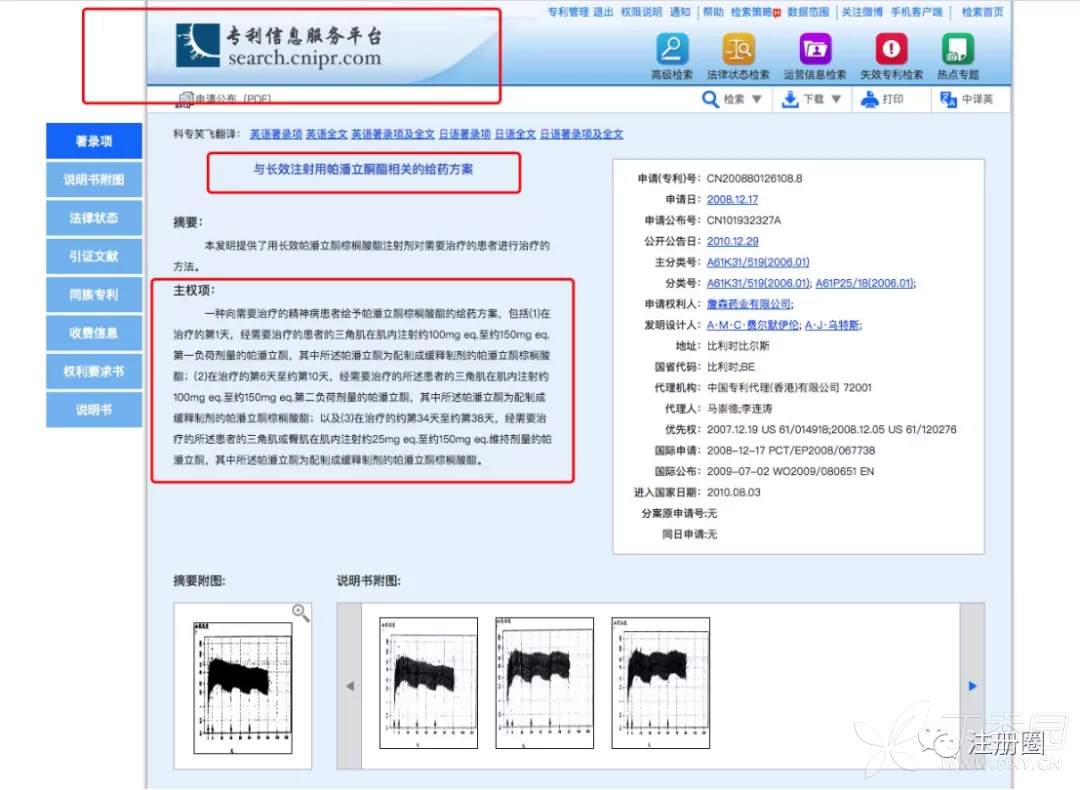Click 检索首页 in the top menu

(982, 12)
